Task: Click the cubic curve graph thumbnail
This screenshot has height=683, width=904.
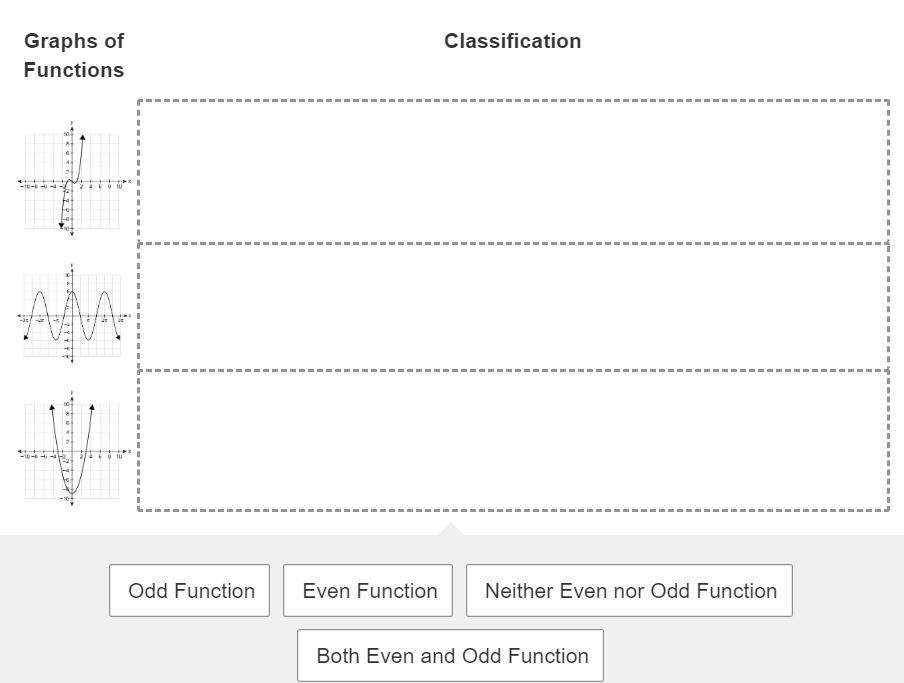Action: 73,179
